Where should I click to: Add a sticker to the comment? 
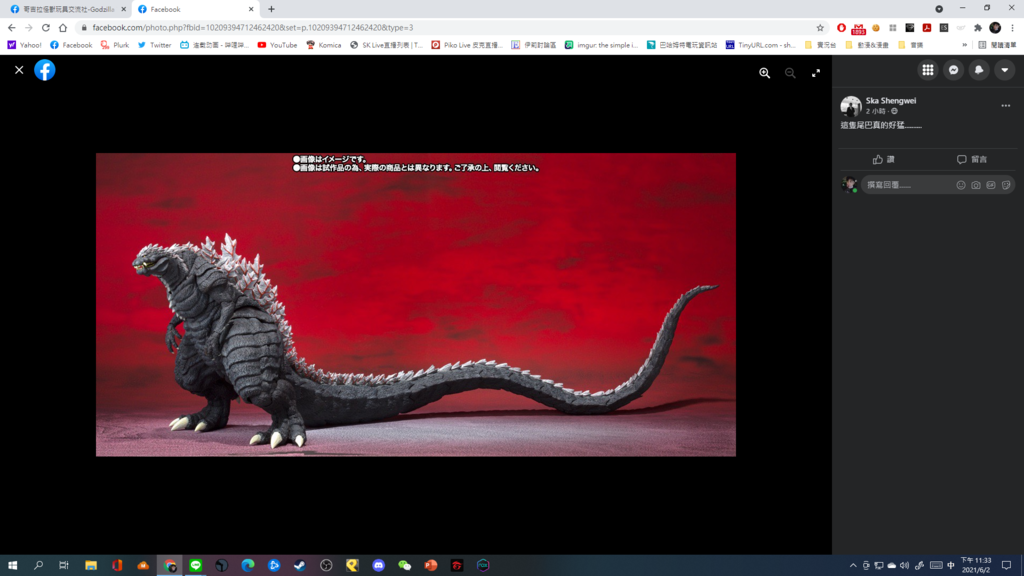[1006, 185]
